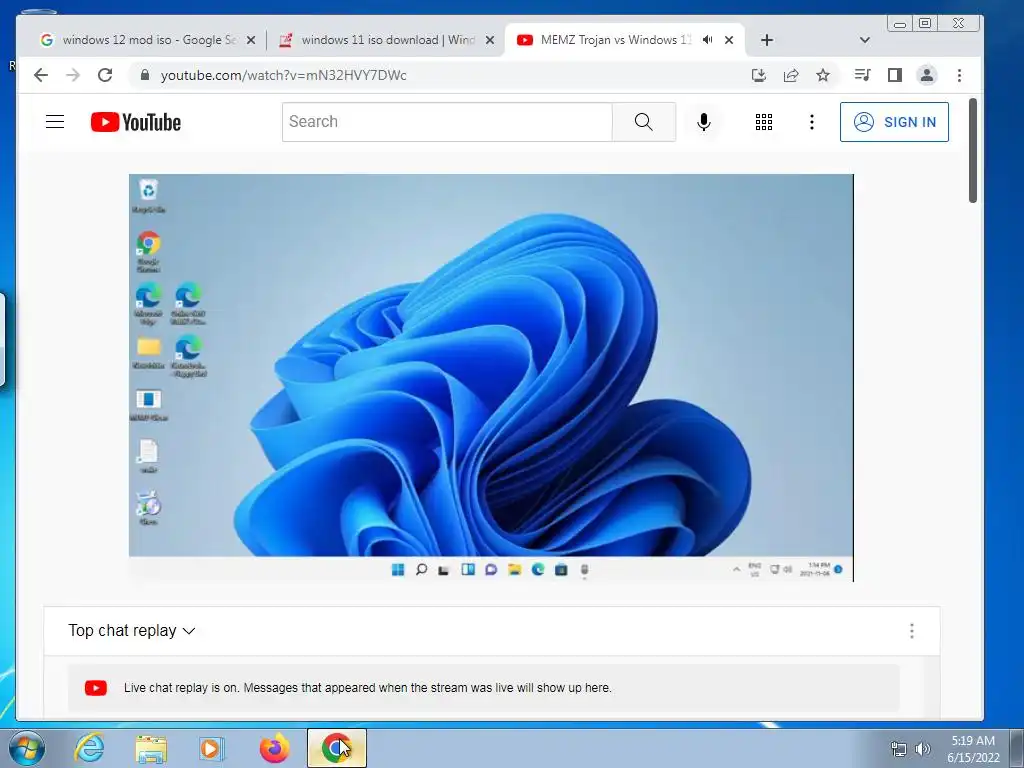
Task: Open the volume speaker in system tray
Action: [922, 749]
